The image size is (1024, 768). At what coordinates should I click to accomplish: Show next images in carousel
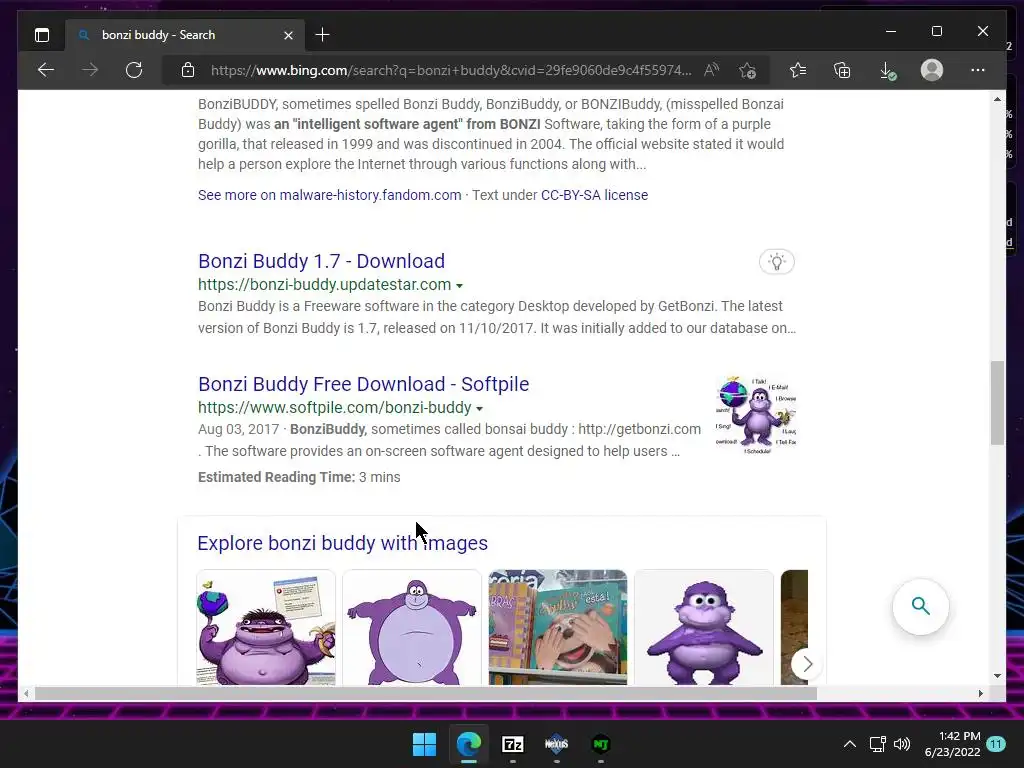(x=807, y=664)
